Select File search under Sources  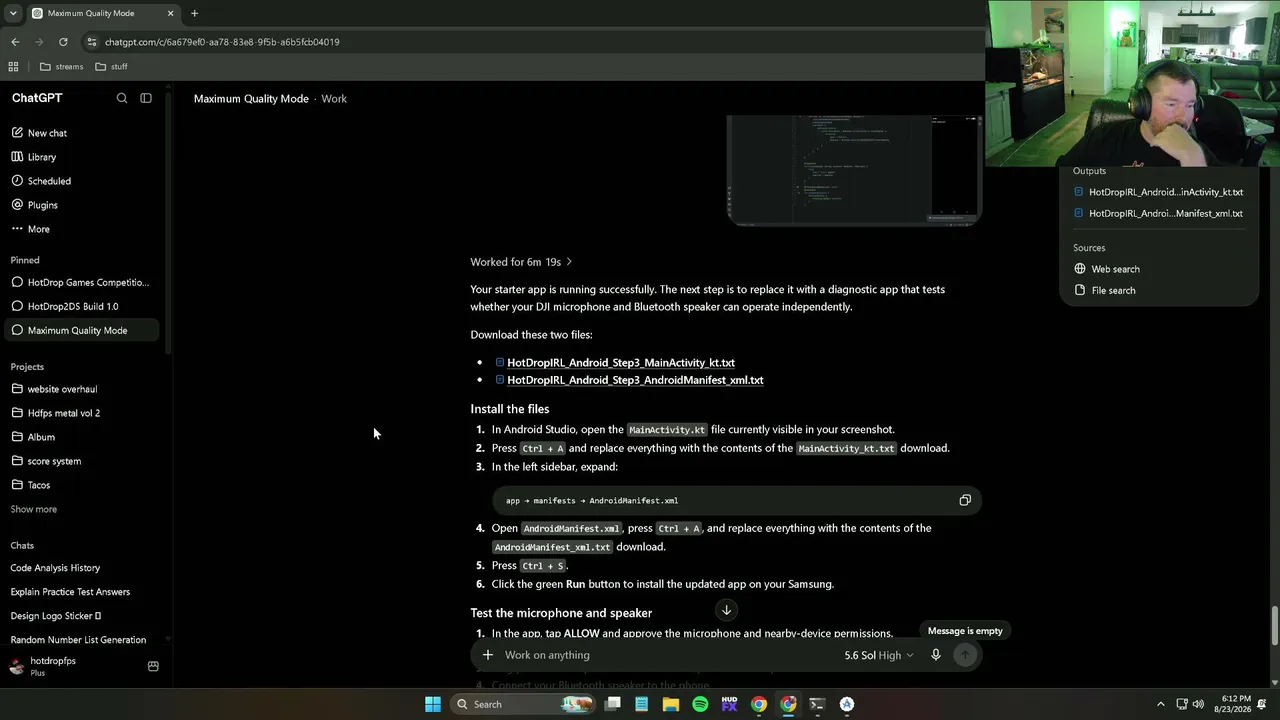(x=1105, y=290)
